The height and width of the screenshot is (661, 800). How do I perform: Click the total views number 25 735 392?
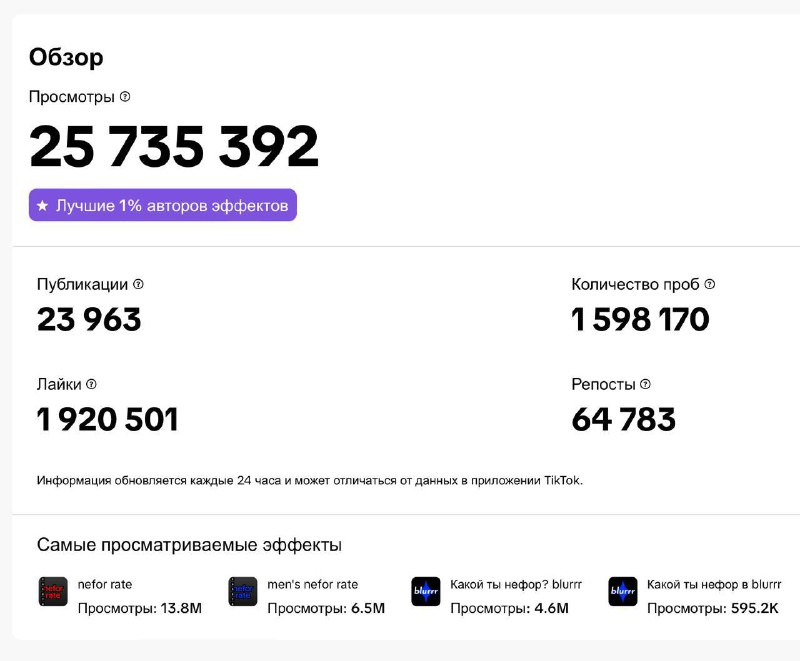pyautogui.click(x=174, y=146)
